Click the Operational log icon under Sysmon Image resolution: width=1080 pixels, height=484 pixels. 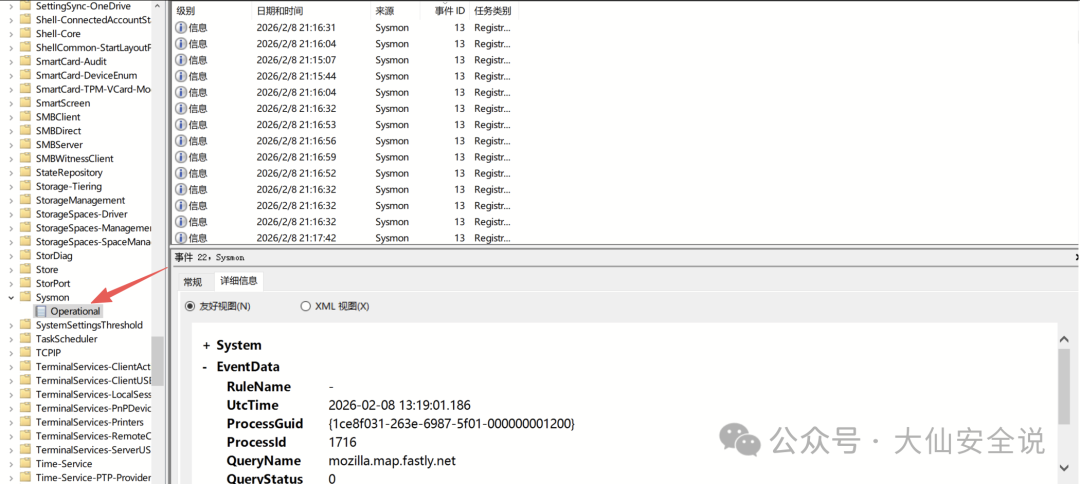click(x=41, y=311)
